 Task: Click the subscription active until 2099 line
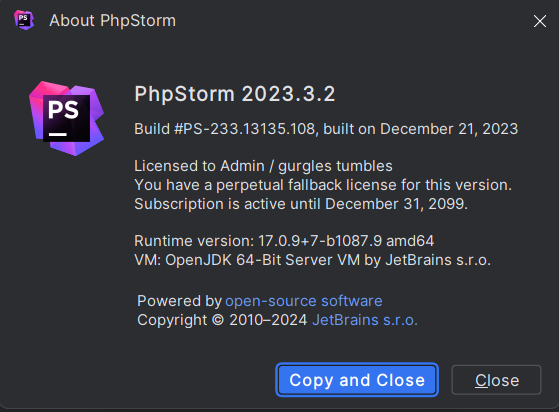[301, 204]
